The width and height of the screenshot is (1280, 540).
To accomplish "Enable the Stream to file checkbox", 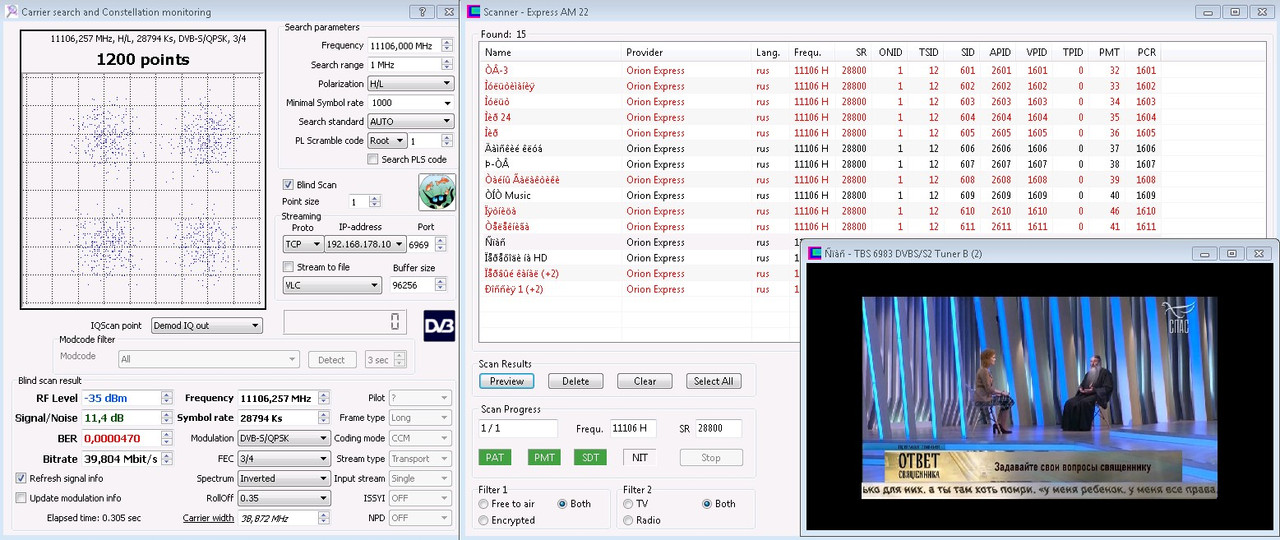I will [288, 267].
